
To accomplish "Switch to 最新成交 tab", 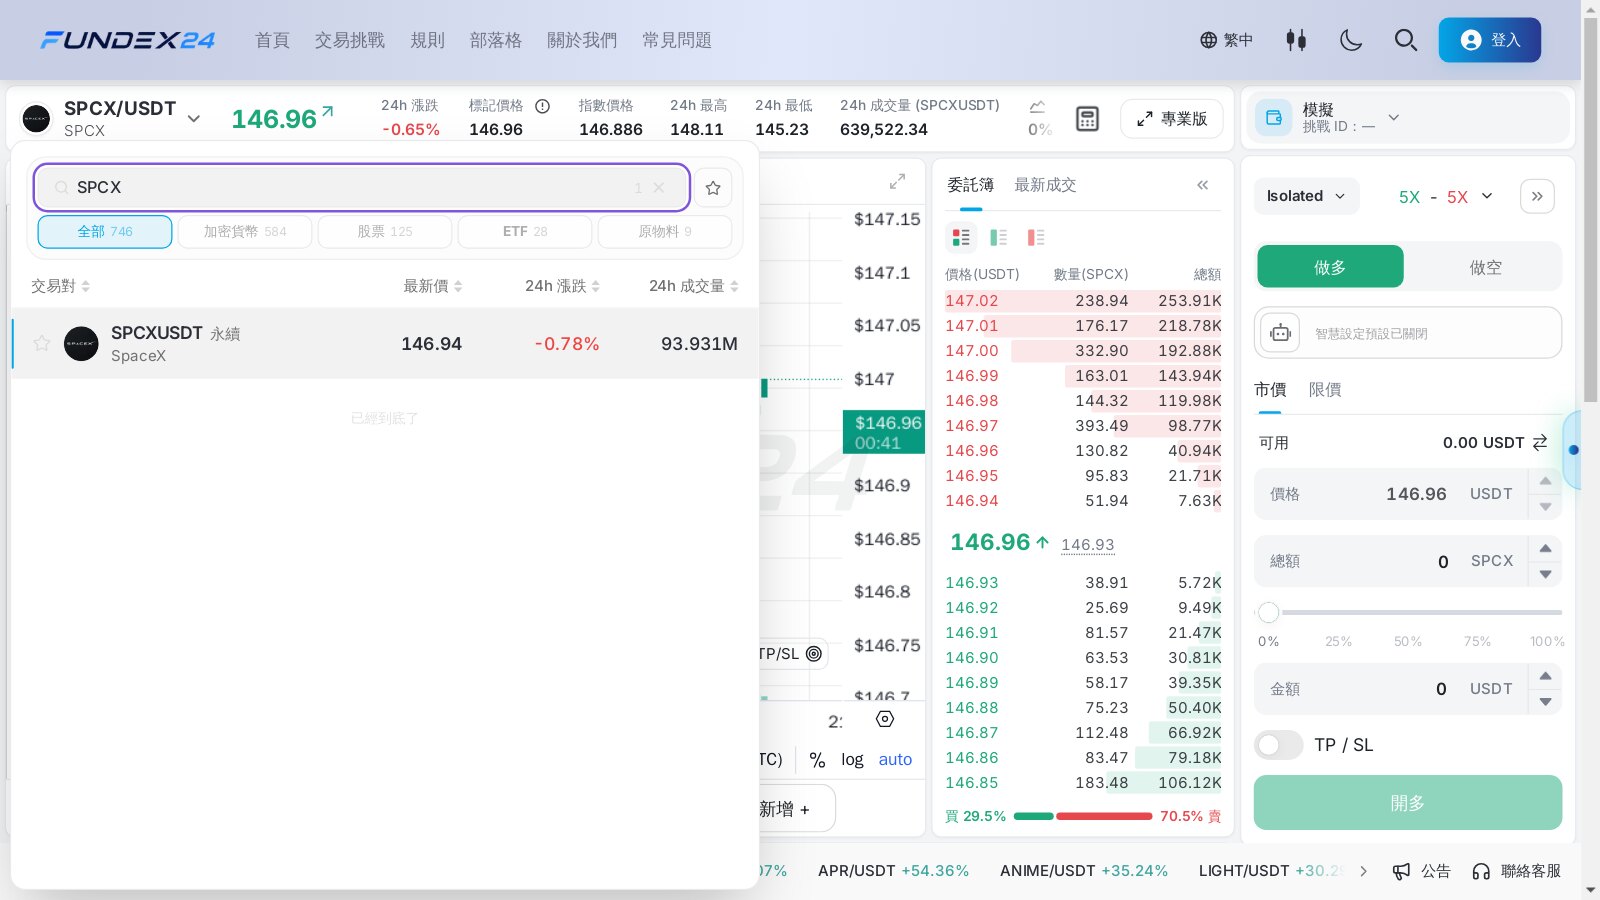I will [1045, 185].
